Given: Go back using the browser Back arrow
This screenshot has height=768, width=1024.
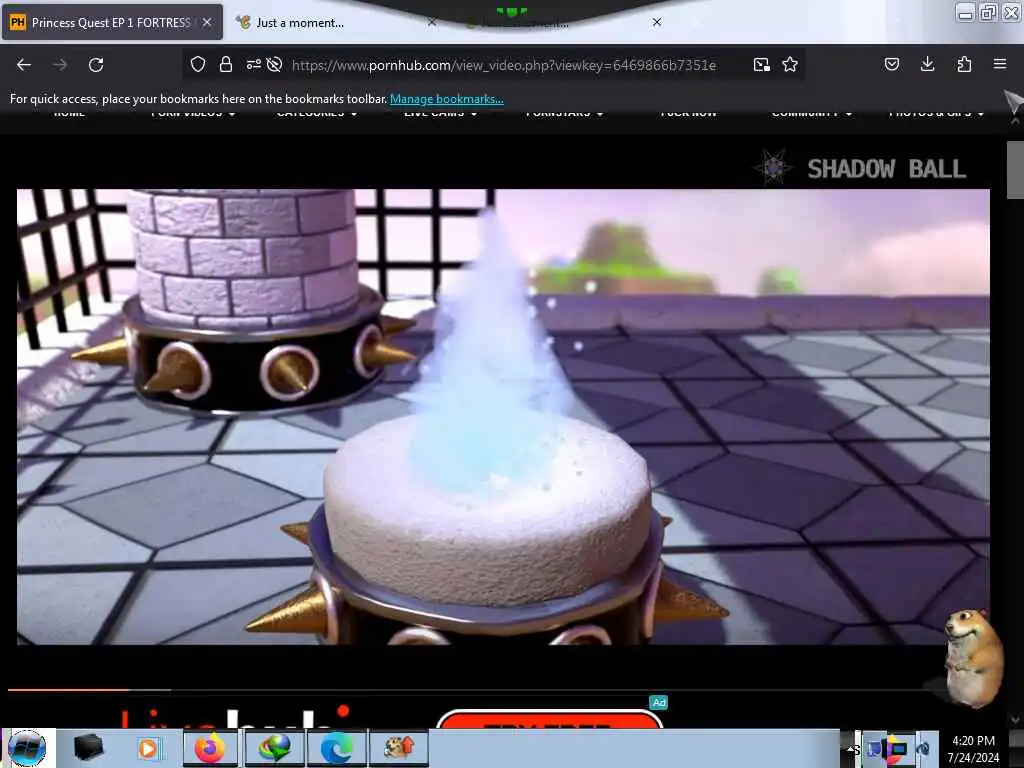Looking at the screenshot, I should pyautogui.click(x=24, y=65).
